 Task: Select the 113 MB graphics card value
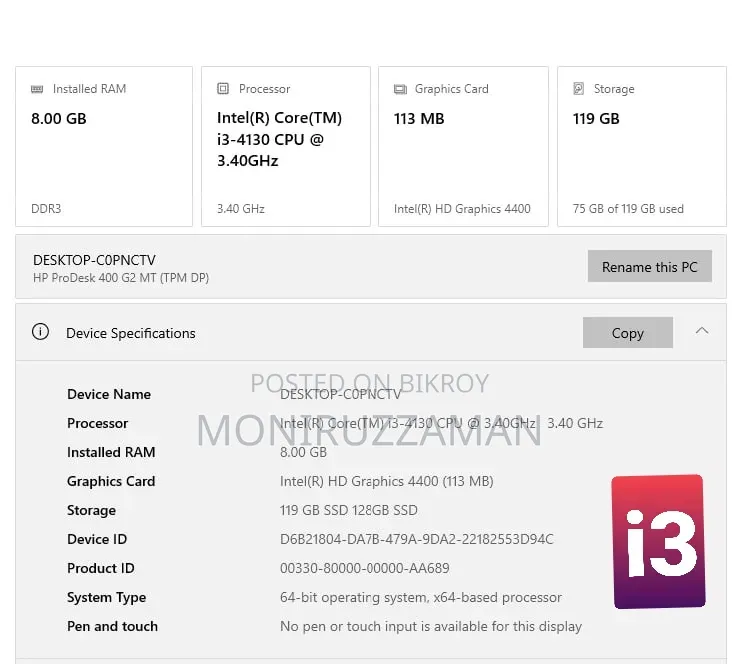pyautogui.click(x=419, y=118)
